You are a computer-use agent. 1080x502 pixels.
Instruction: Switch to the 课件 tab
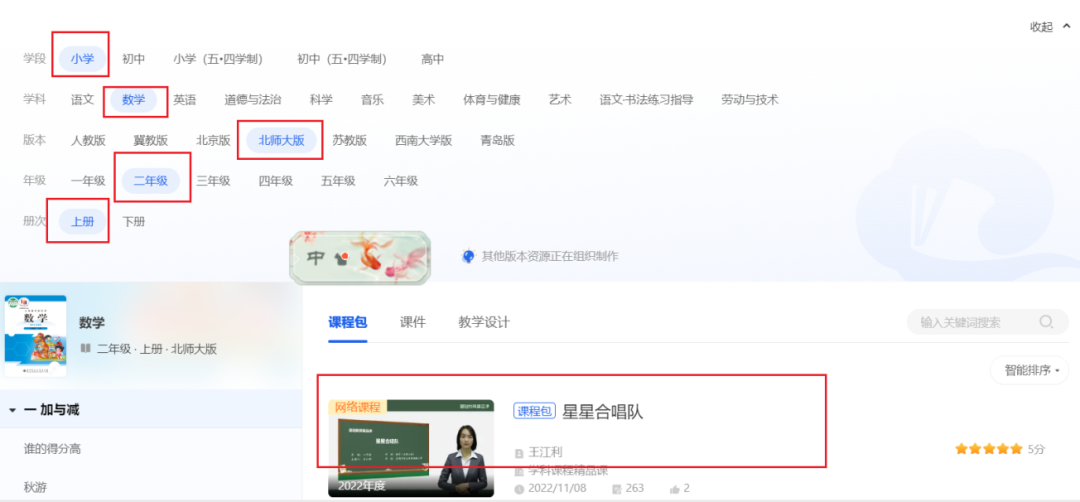[412, 322]
